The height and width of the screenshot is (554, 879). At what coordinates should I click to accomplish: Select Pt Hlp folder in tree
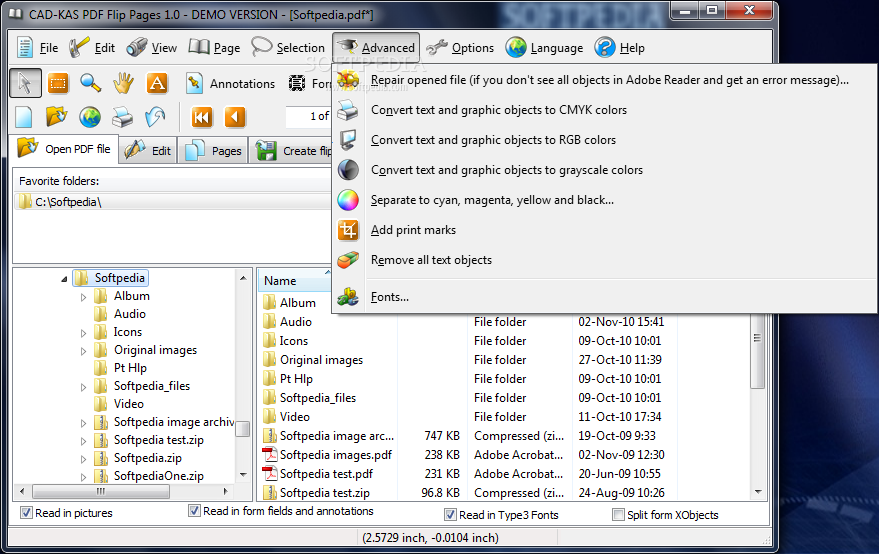(130, 368)
